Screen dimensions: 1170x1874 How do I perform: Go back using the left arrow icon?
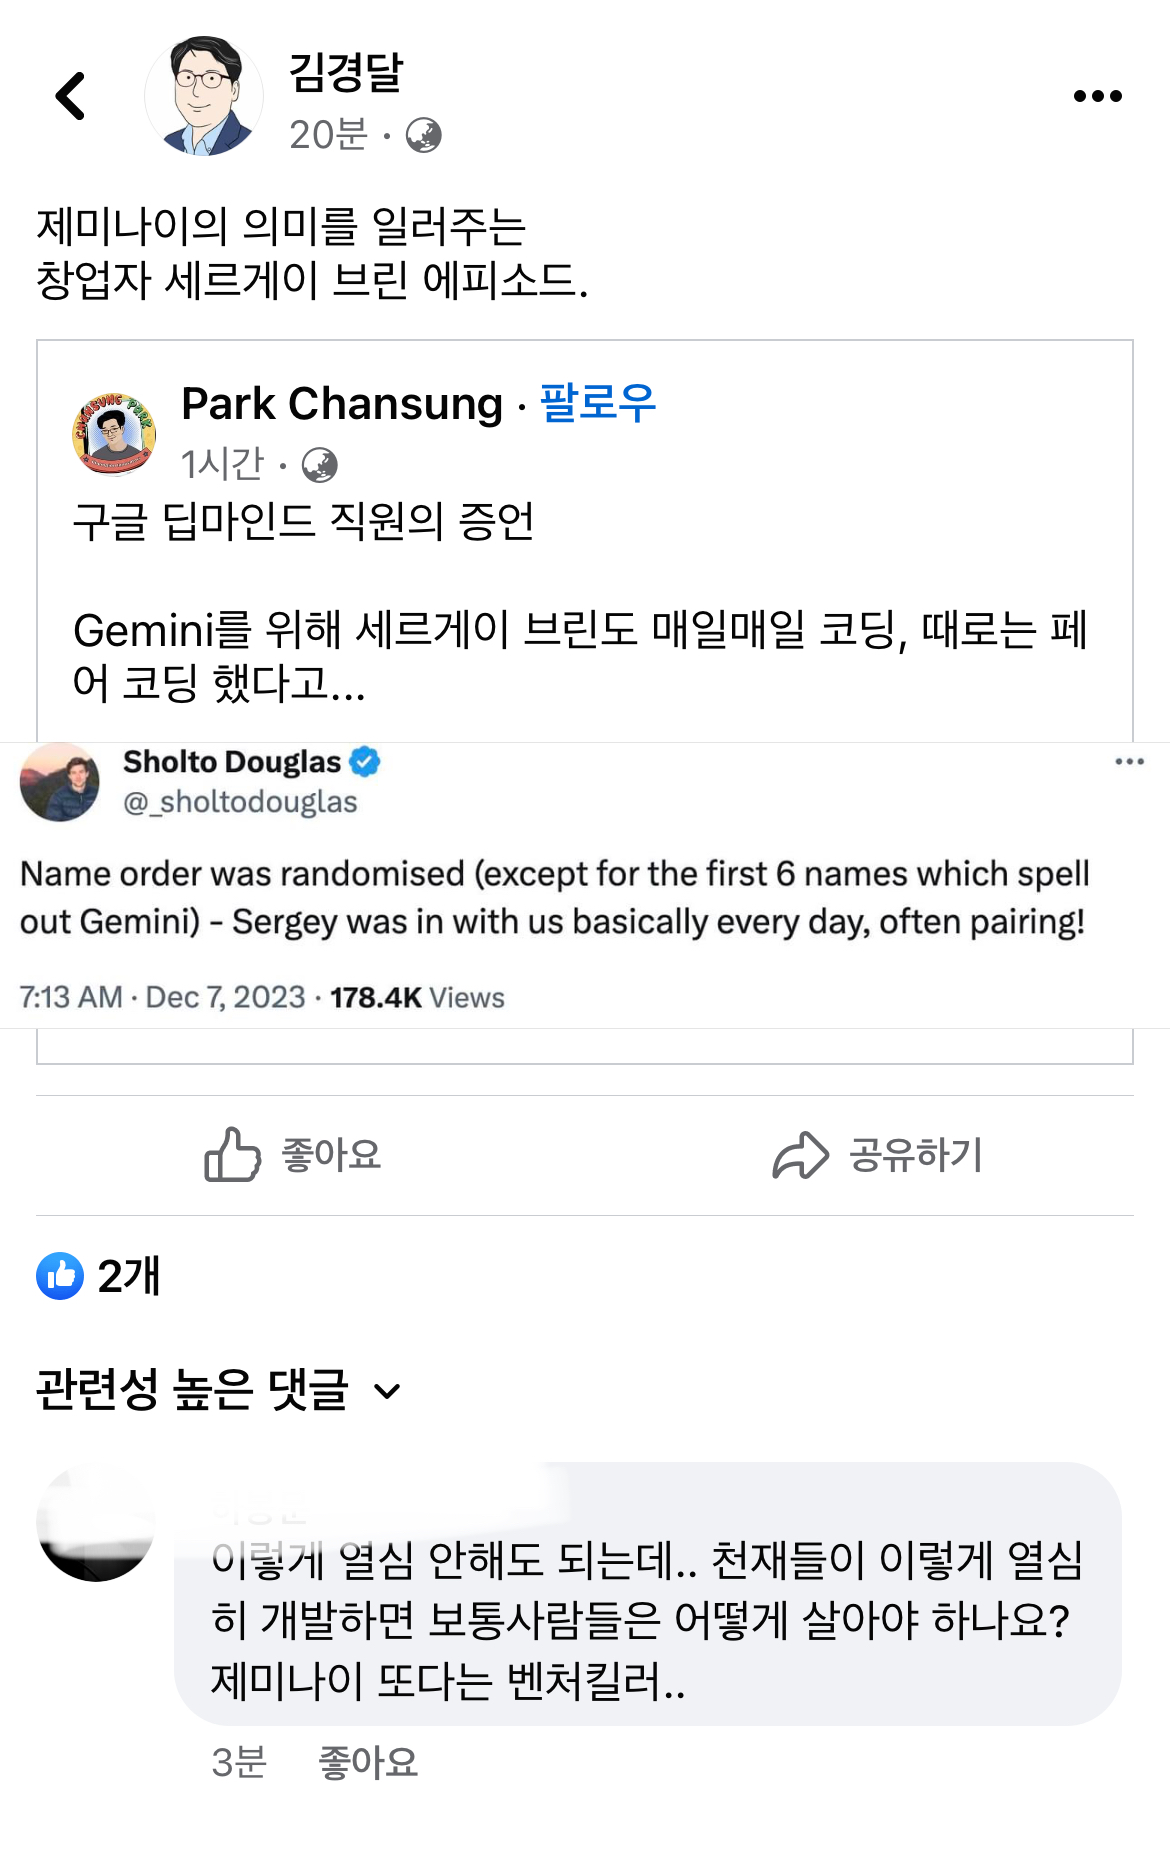click(70, 96)
